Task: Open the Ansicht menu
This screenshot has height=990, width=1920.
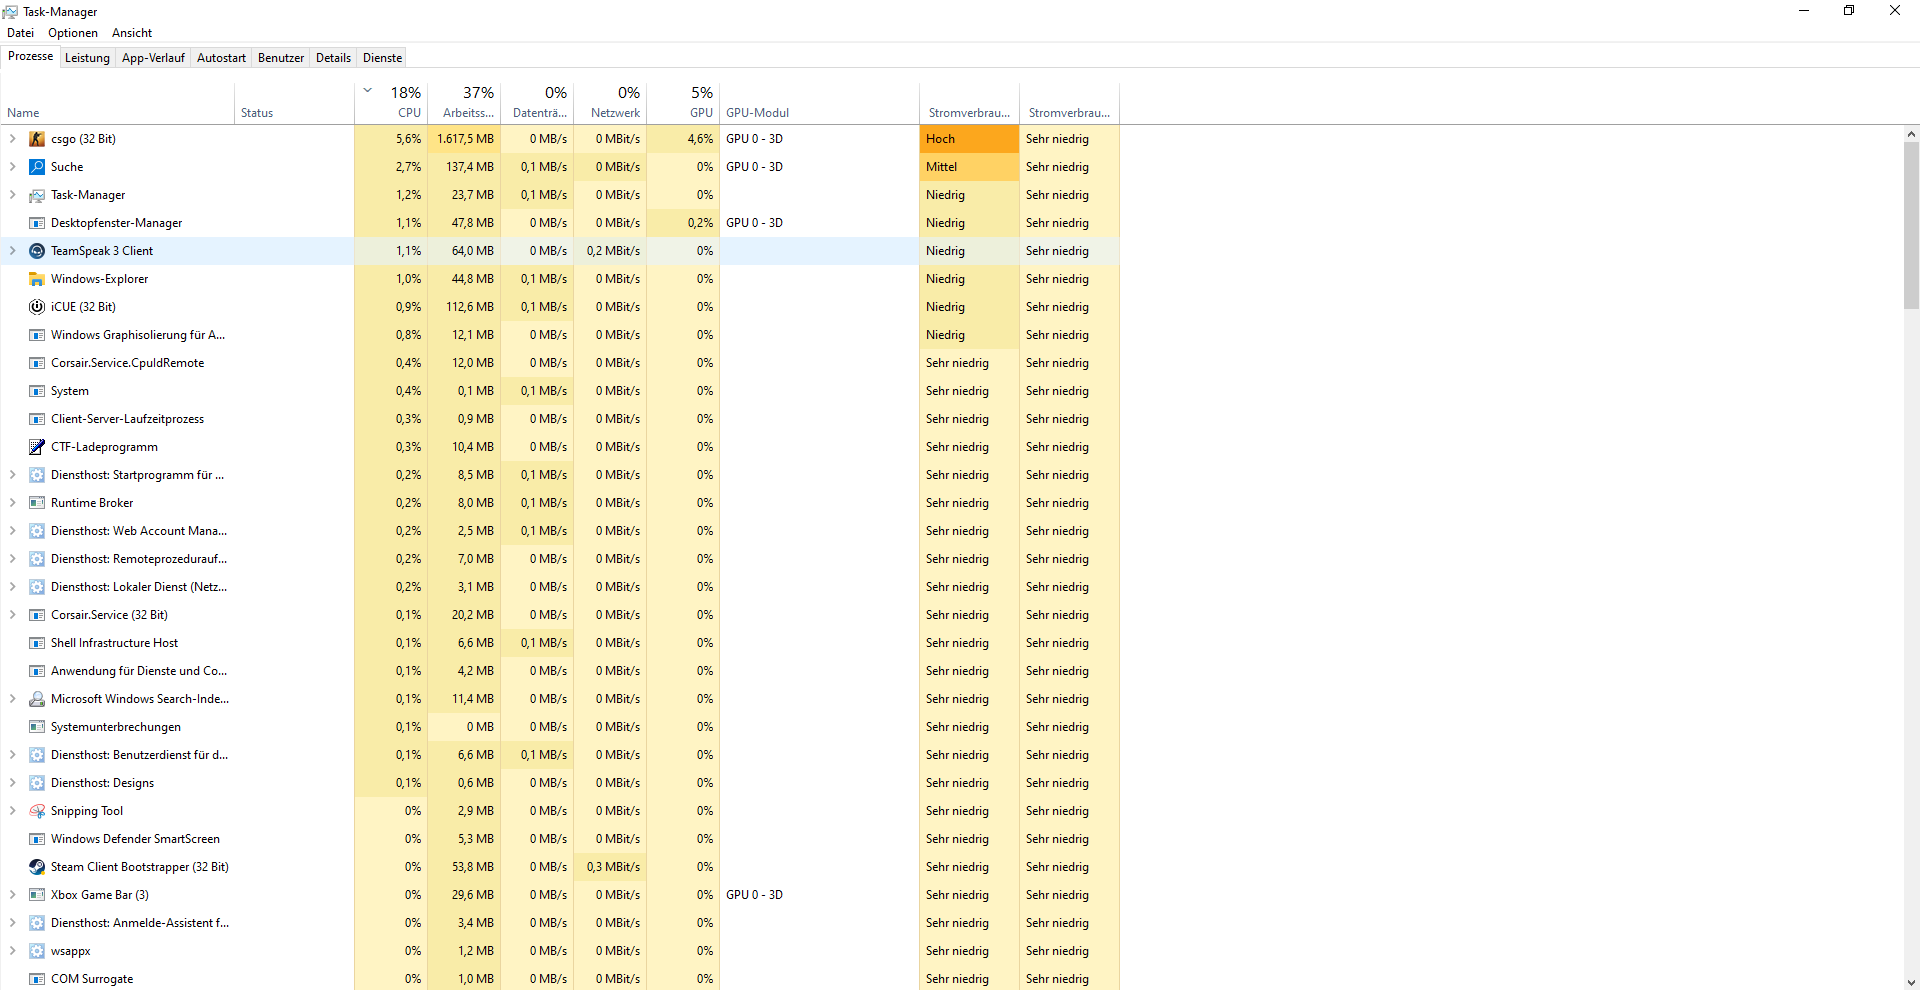Action: pos(132,33)
